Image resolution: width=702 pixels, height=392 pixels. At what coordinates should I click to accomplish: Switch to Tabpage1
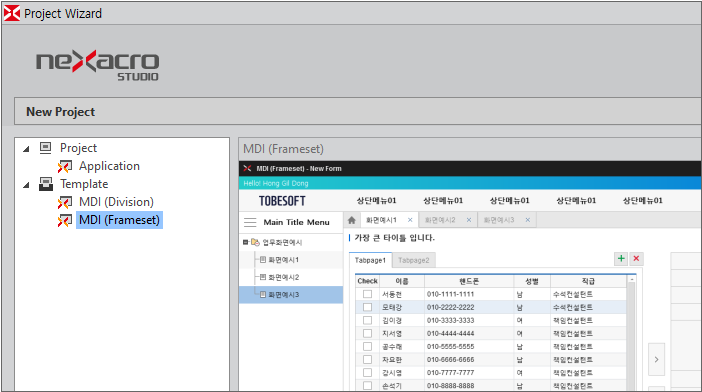coord(370,260)
